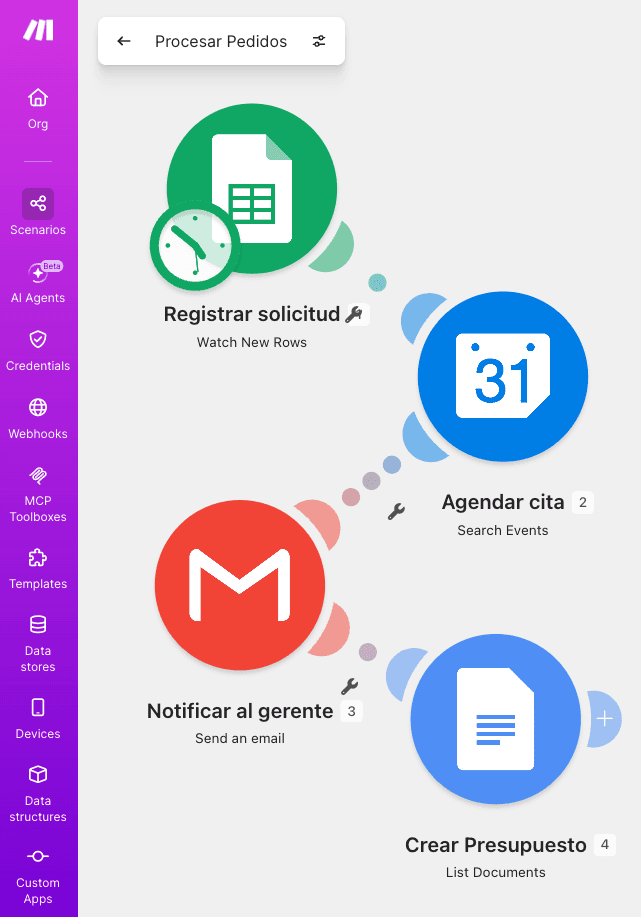This screenshot has height=917, width=641.
Task: Open the Gmail Notificar al gerente module
Action: point(240,585)
